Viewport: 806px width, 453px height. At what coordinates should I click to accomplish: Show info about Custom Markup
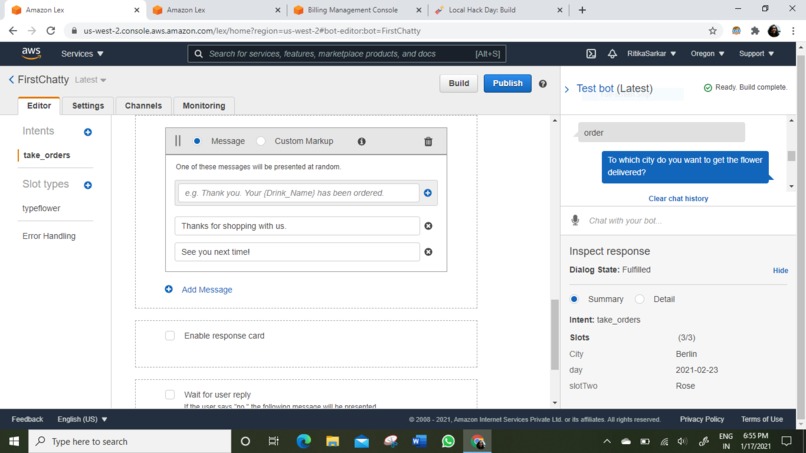pyautogui.click(x=361, y=141)
